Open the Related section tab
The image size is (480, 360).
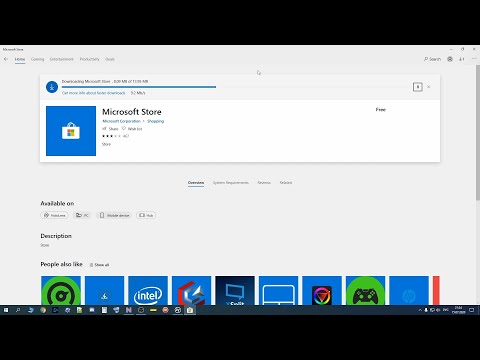286,183
